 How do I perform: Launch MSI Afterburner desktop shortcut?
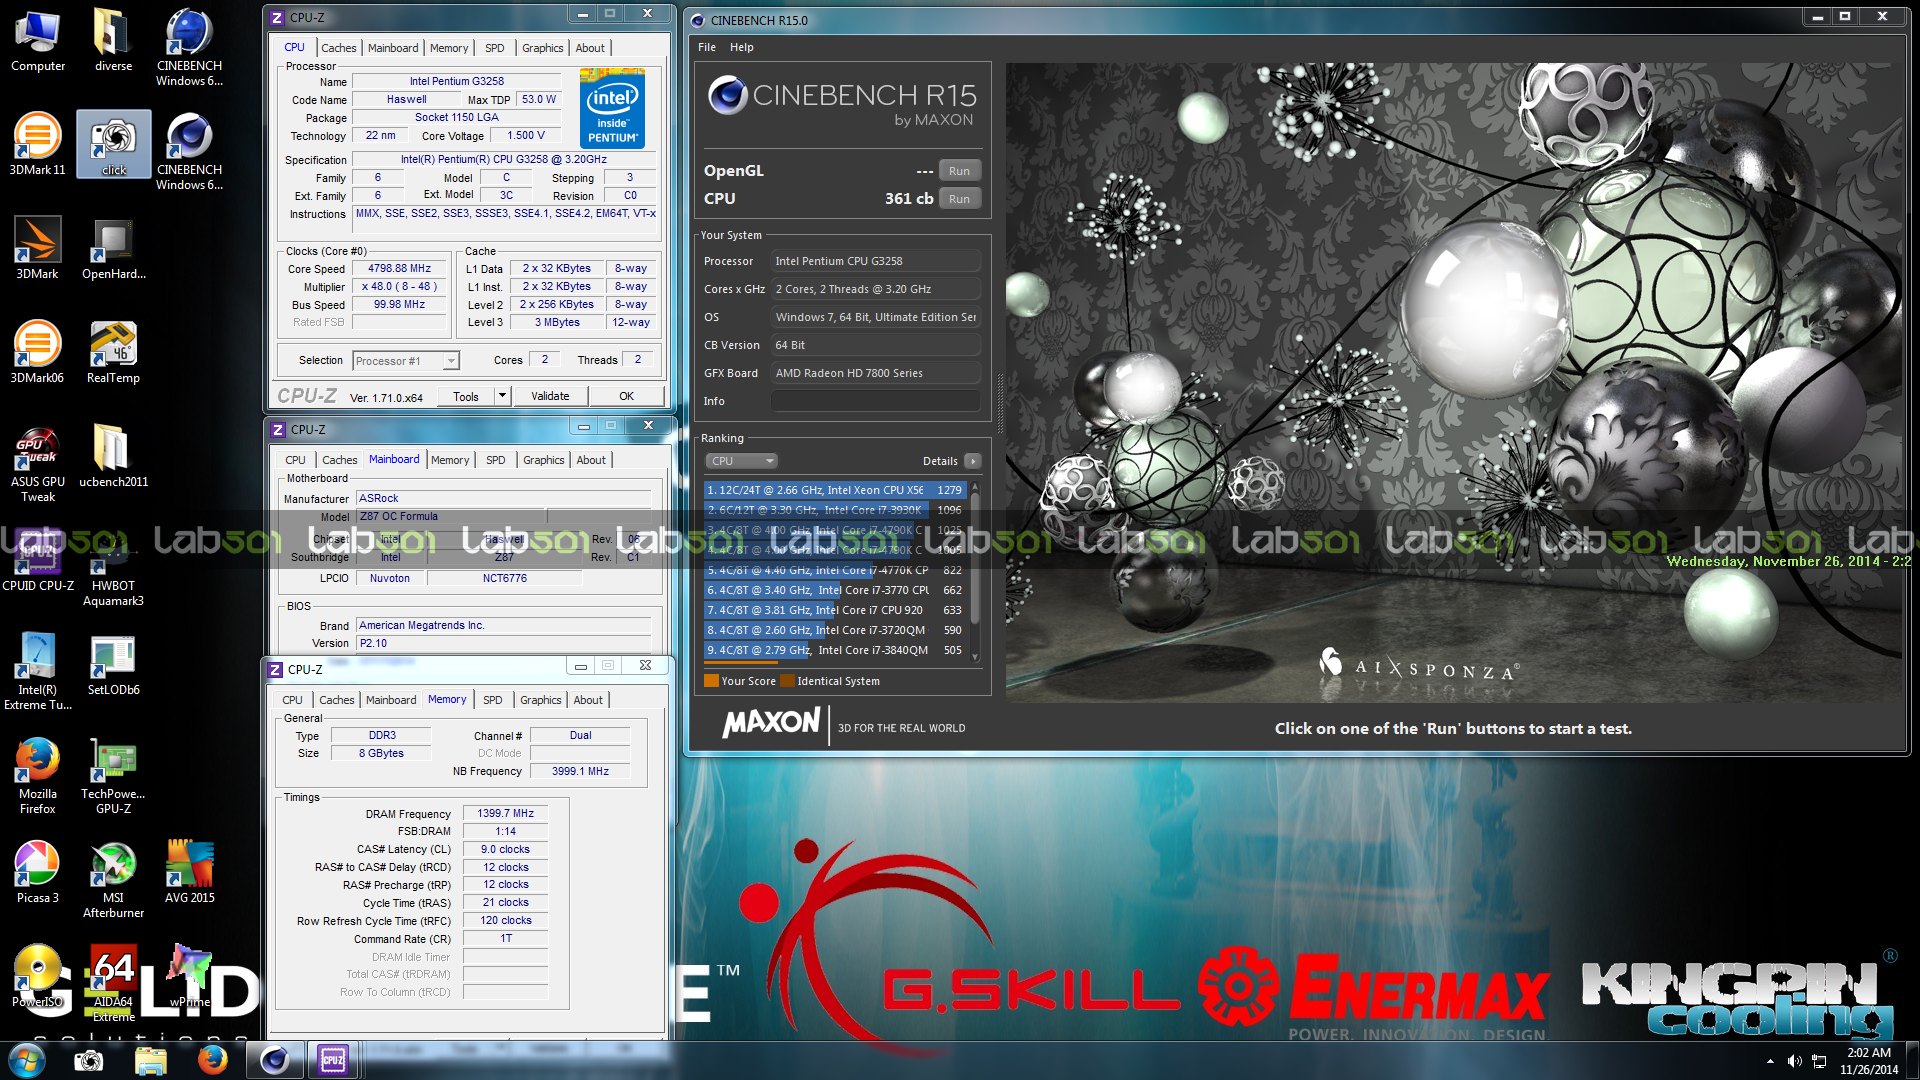coord(113,880)
